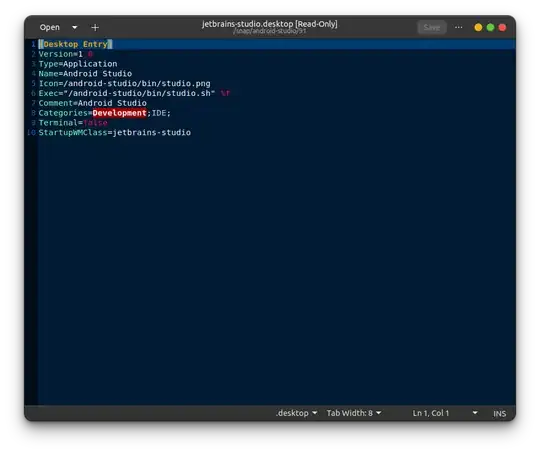This screenshot has width=540, height=454.
Task: Click the IDE; category value
Action: tap(161, 113)
